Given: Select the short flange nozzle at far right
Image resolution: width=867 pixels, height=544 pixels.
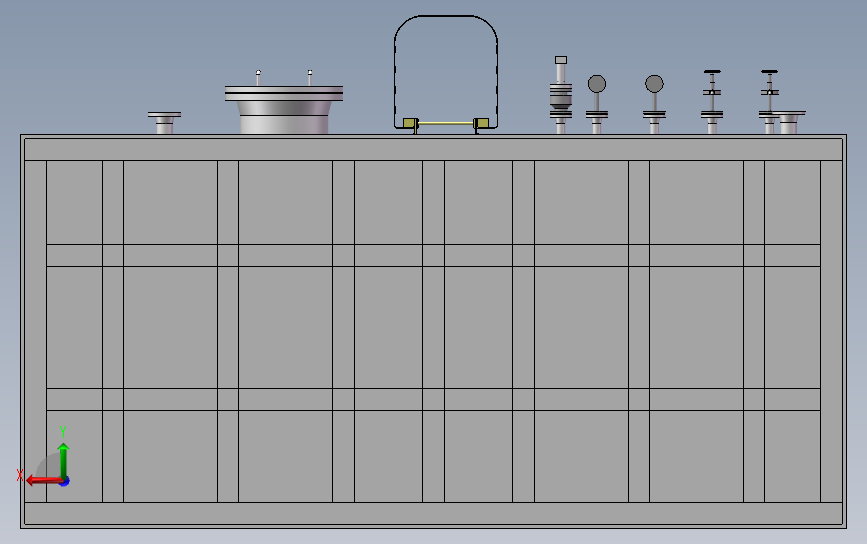Looking at the screenshot, I should click(789, 123).
